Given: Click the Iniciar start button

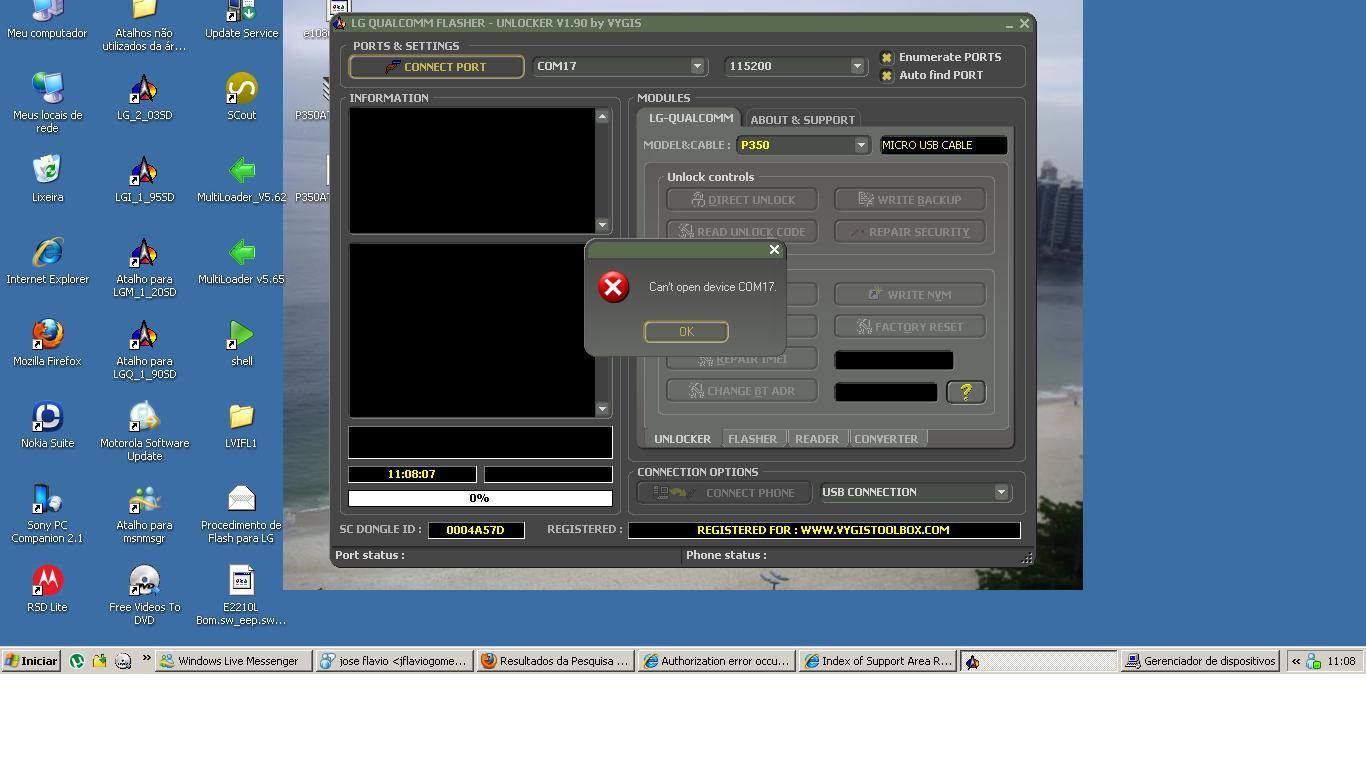Looking at the screenshot, I should pyautogui.click(x=31, y=661).
